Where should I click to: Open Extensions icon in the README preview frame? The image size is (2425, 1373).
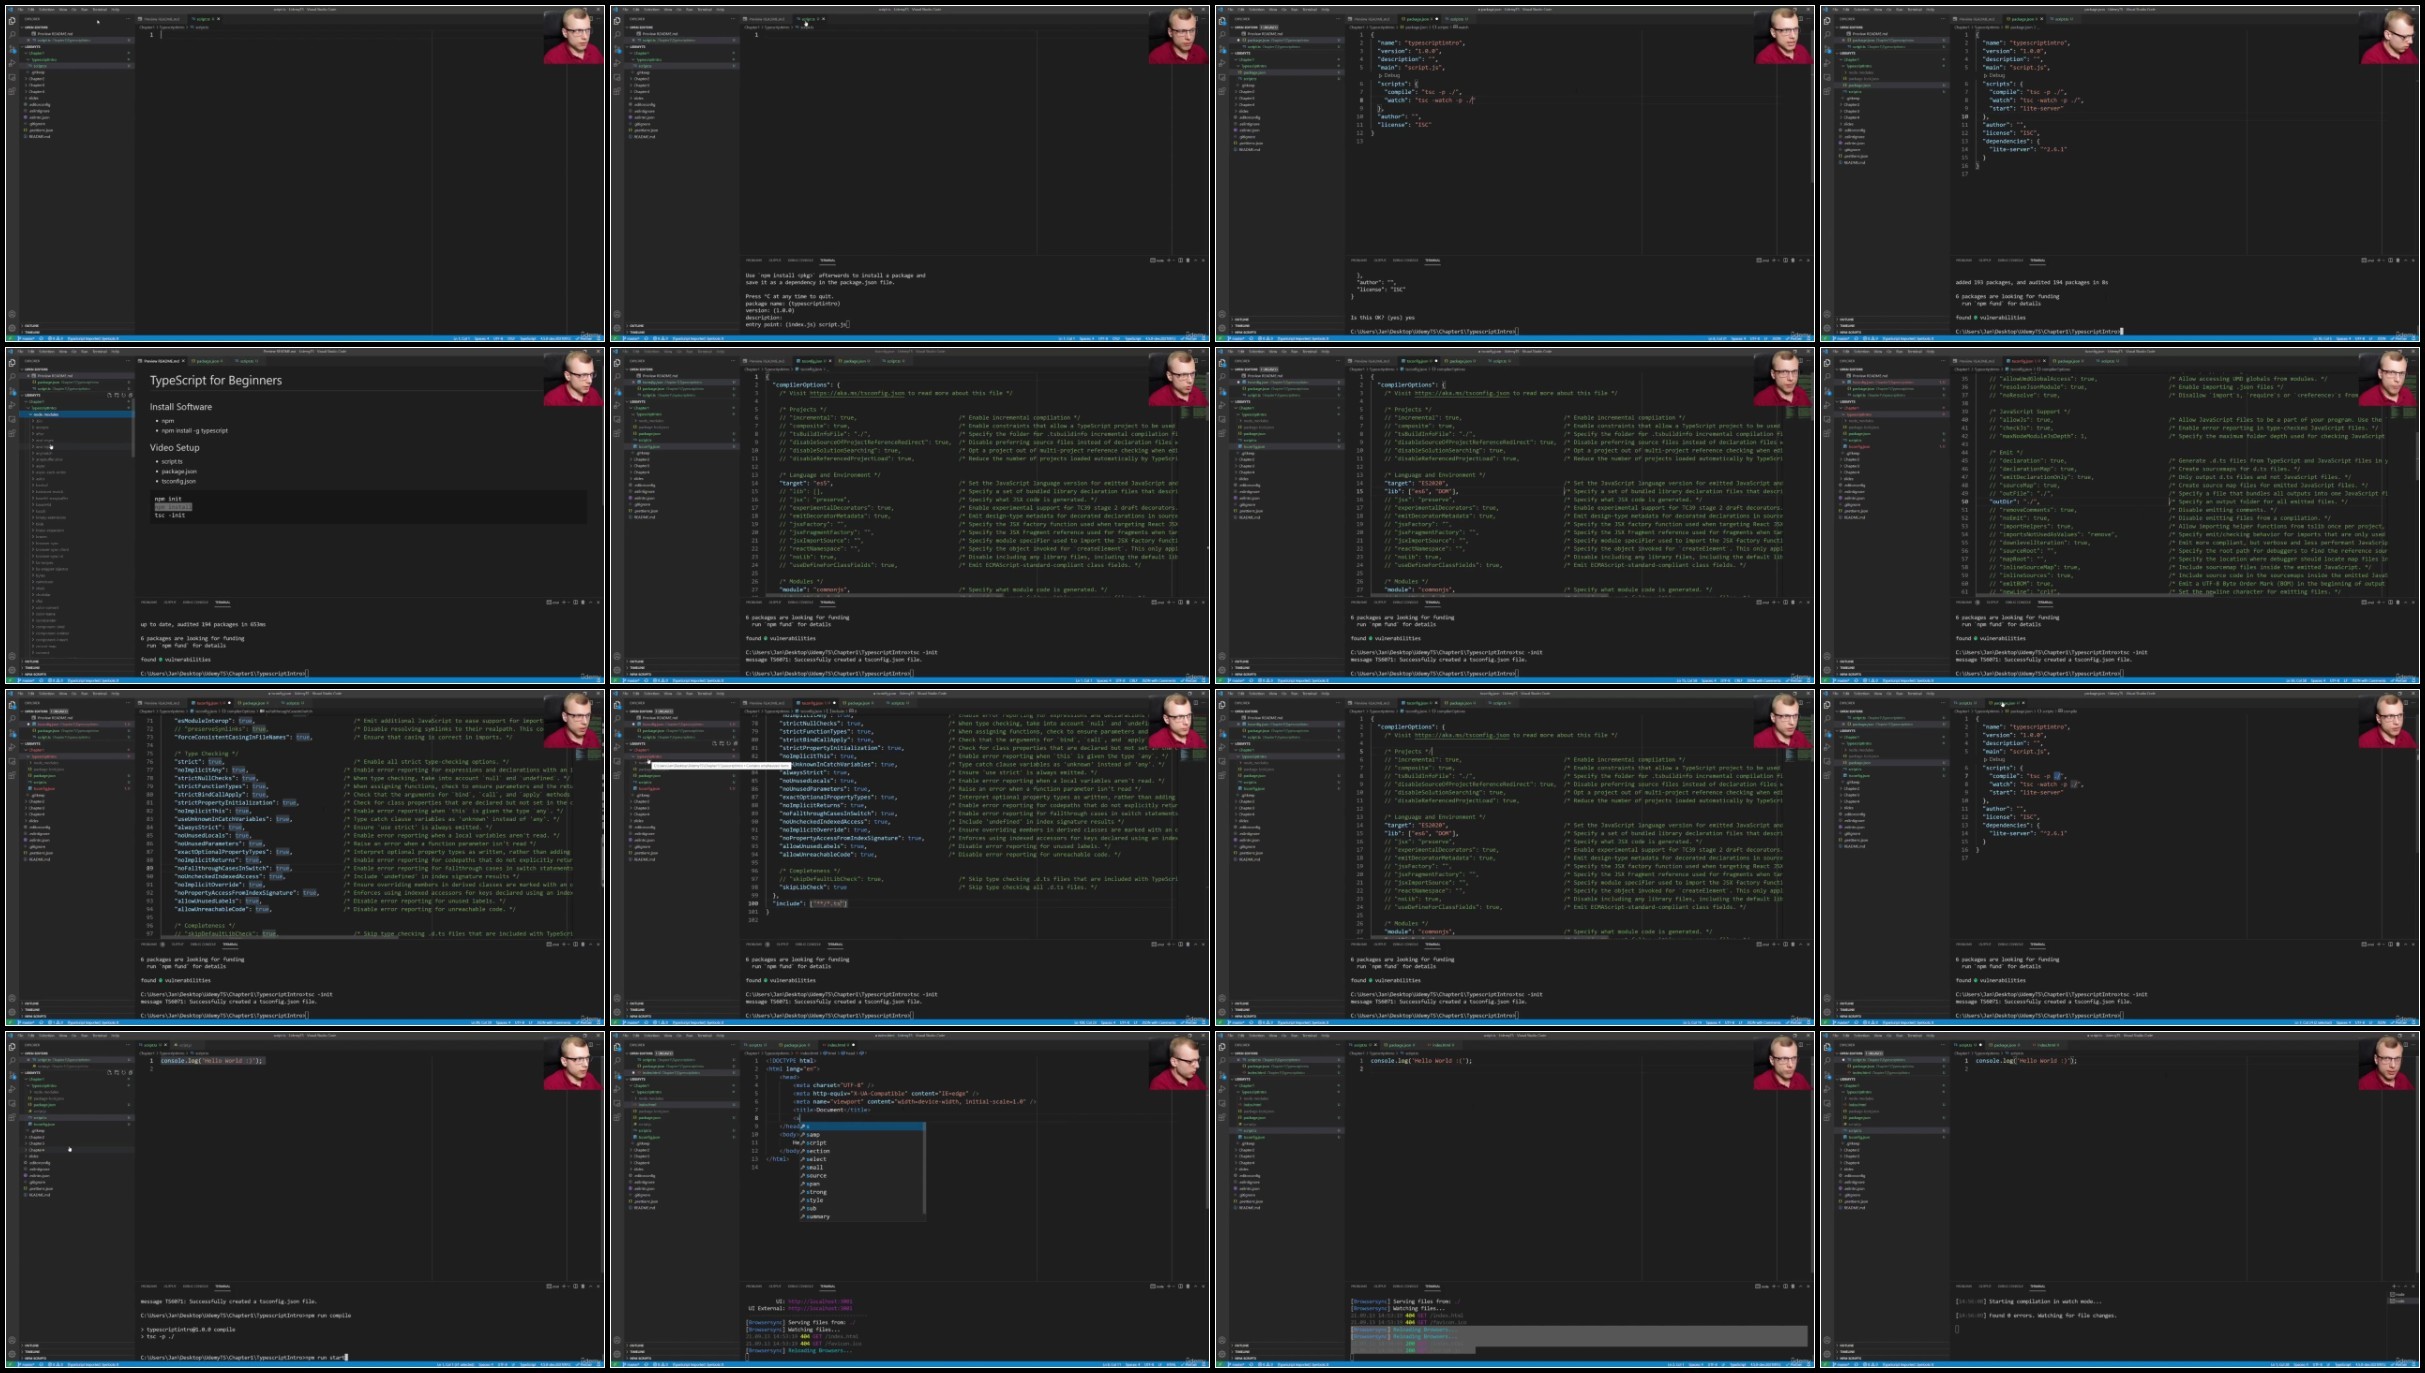(x=12, y=433)
